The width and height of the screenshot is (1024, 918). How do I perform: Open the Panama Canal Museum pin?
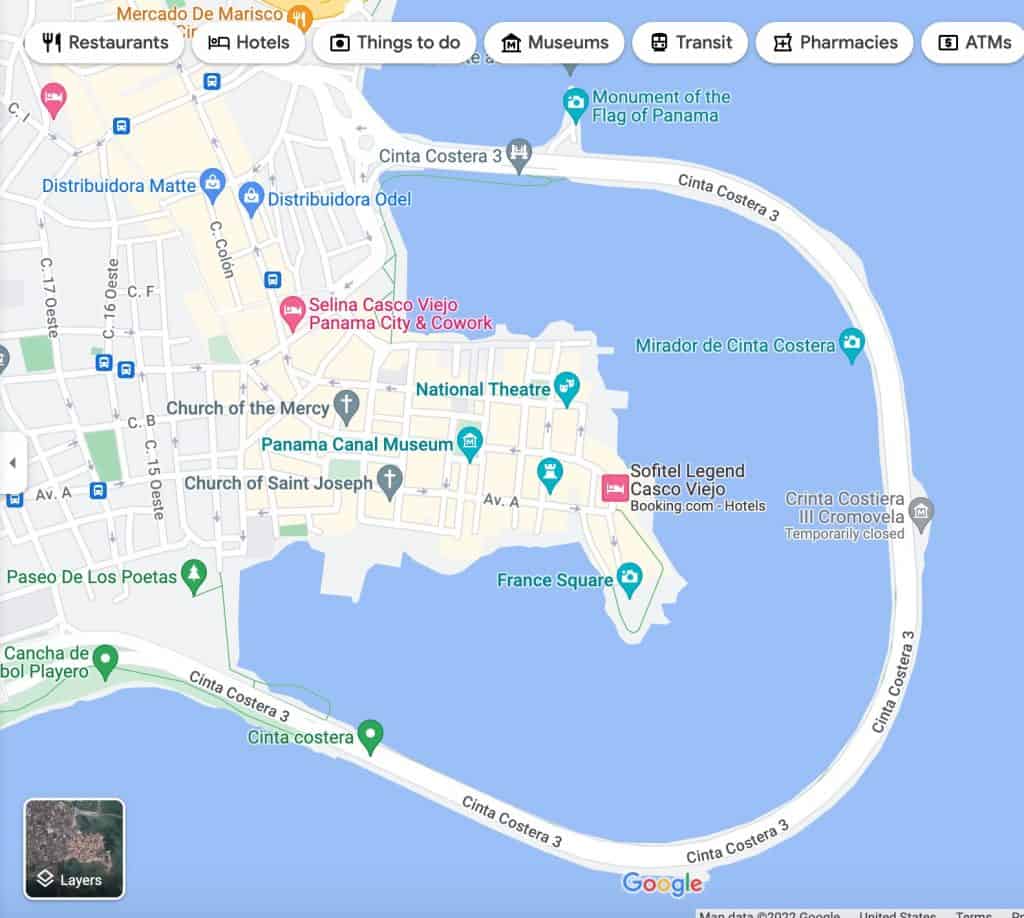tap(469, 441)
